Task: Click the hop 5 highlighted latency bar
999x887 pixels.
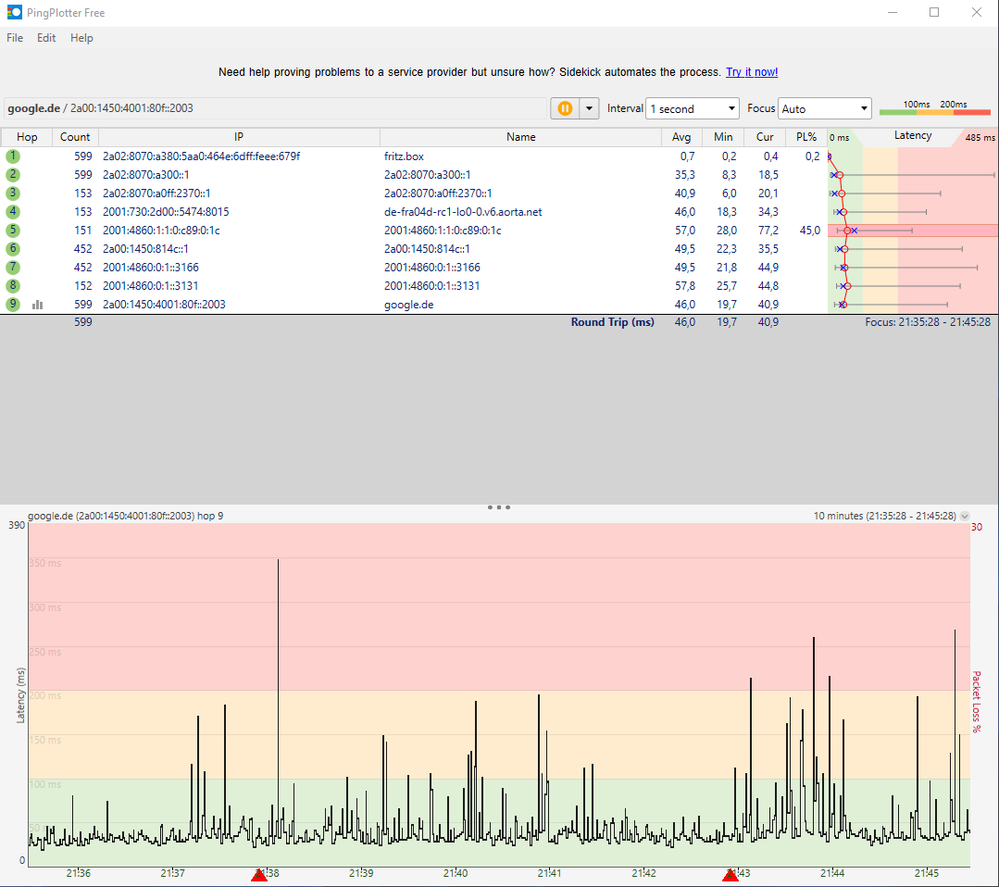Action: coord(912,230)
